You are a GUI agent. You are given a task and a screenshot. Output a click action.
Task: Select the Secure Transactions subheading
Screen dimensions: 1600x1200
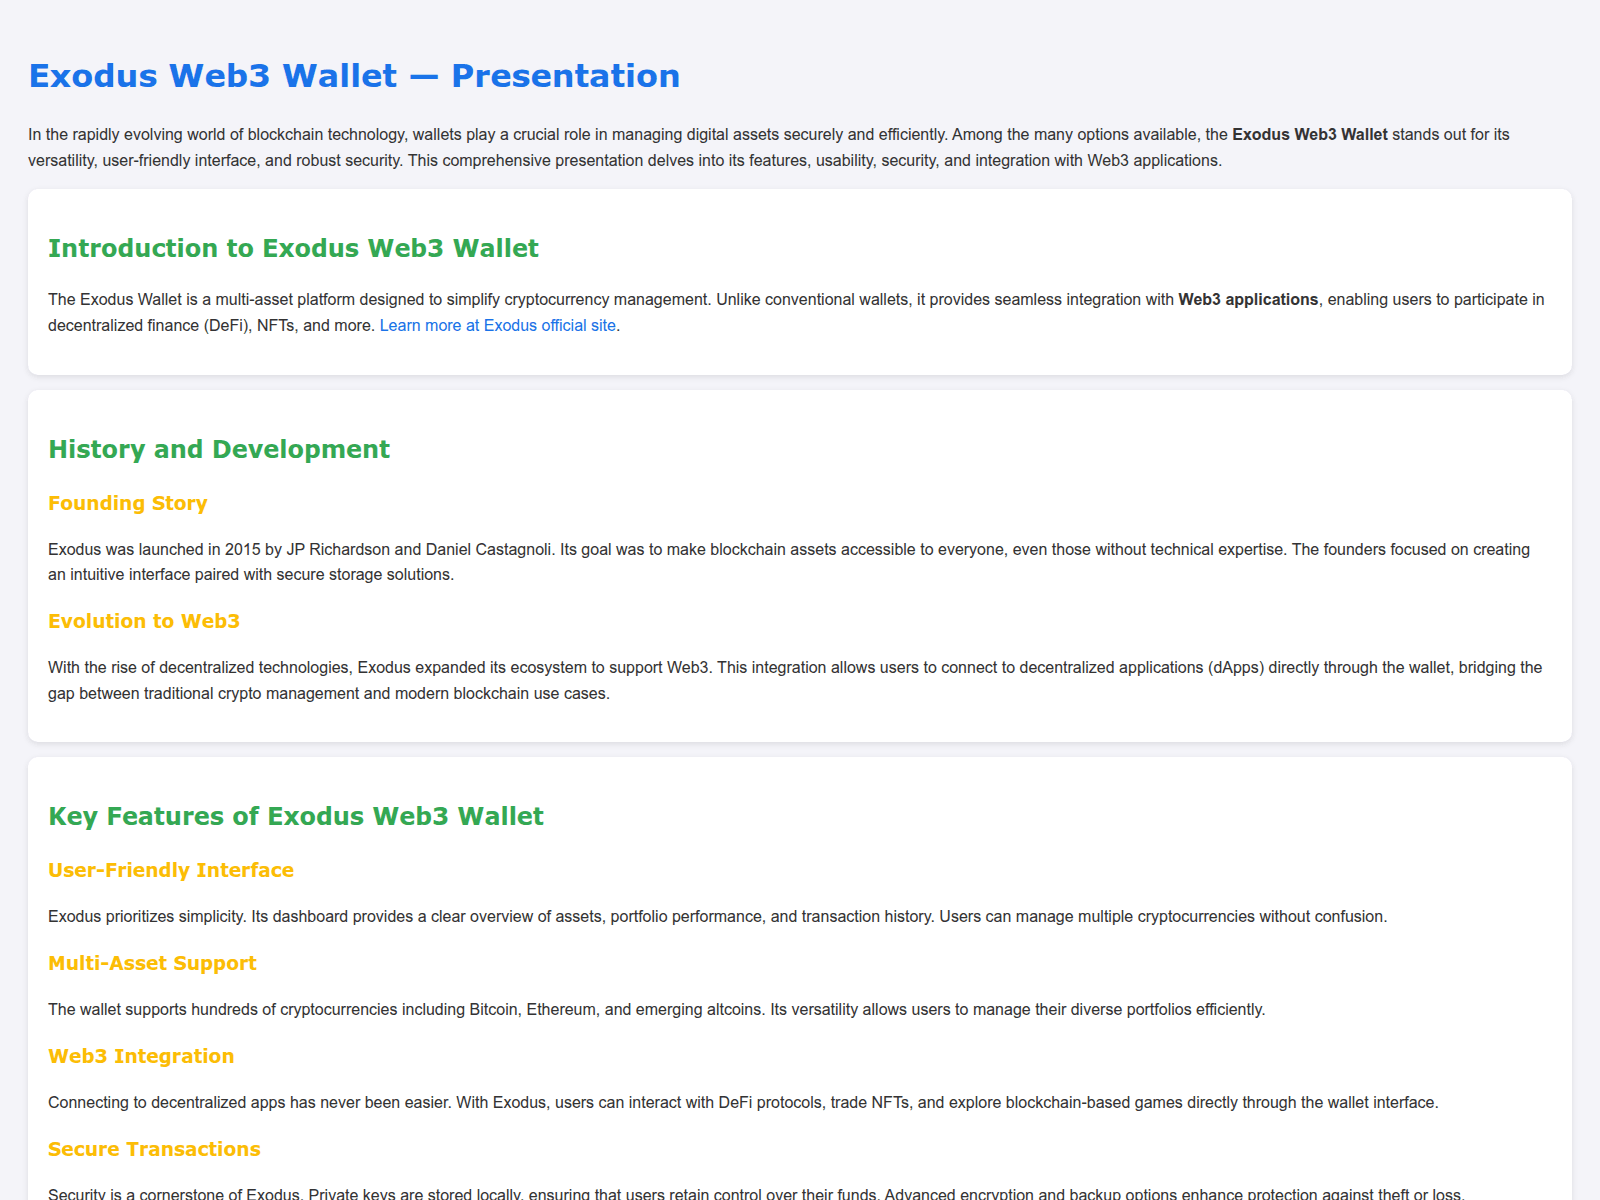pyautogui.click(x=154, y=1149)
